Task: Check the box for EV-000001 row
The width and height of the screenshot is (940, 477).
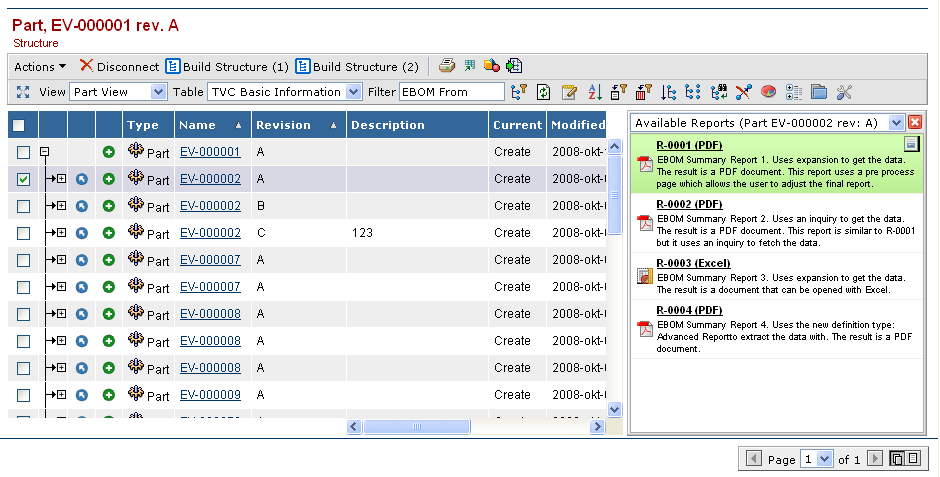Action: (24, 152)
